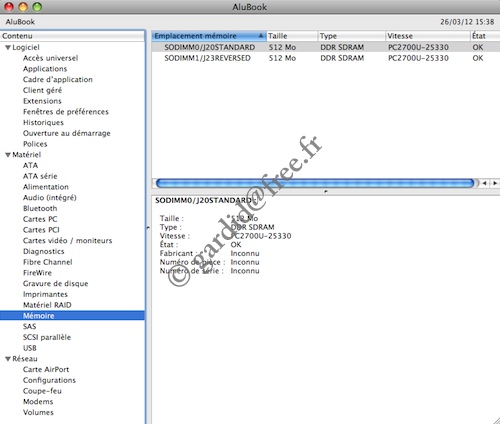500x424 pixels.
Task: Select Modems in the sidebar
Action: click(38, 402)
